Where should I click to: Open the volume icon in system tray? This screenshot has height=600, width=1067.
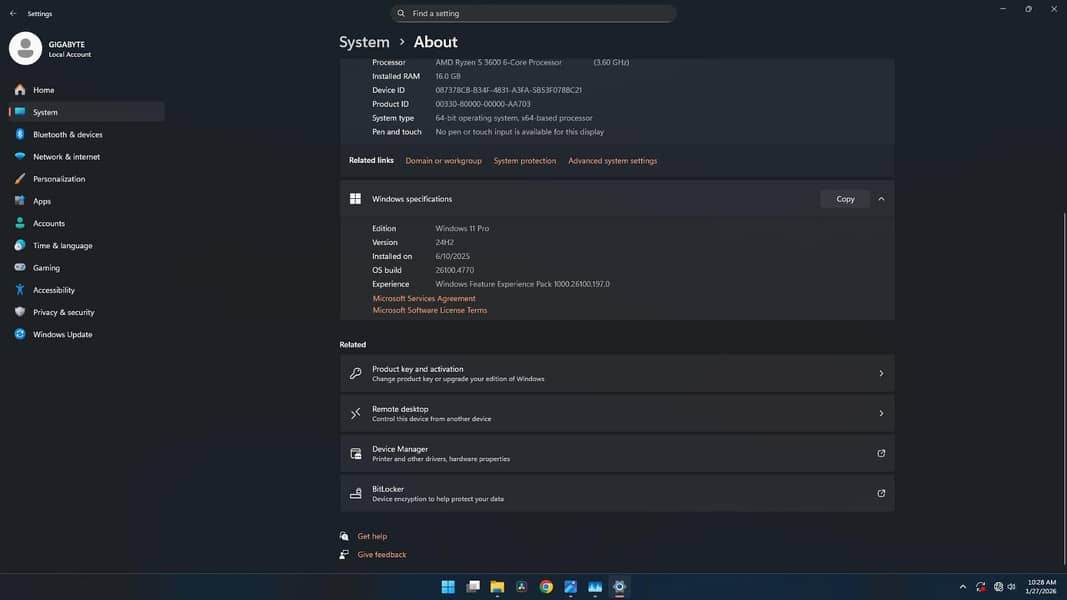1011,587
